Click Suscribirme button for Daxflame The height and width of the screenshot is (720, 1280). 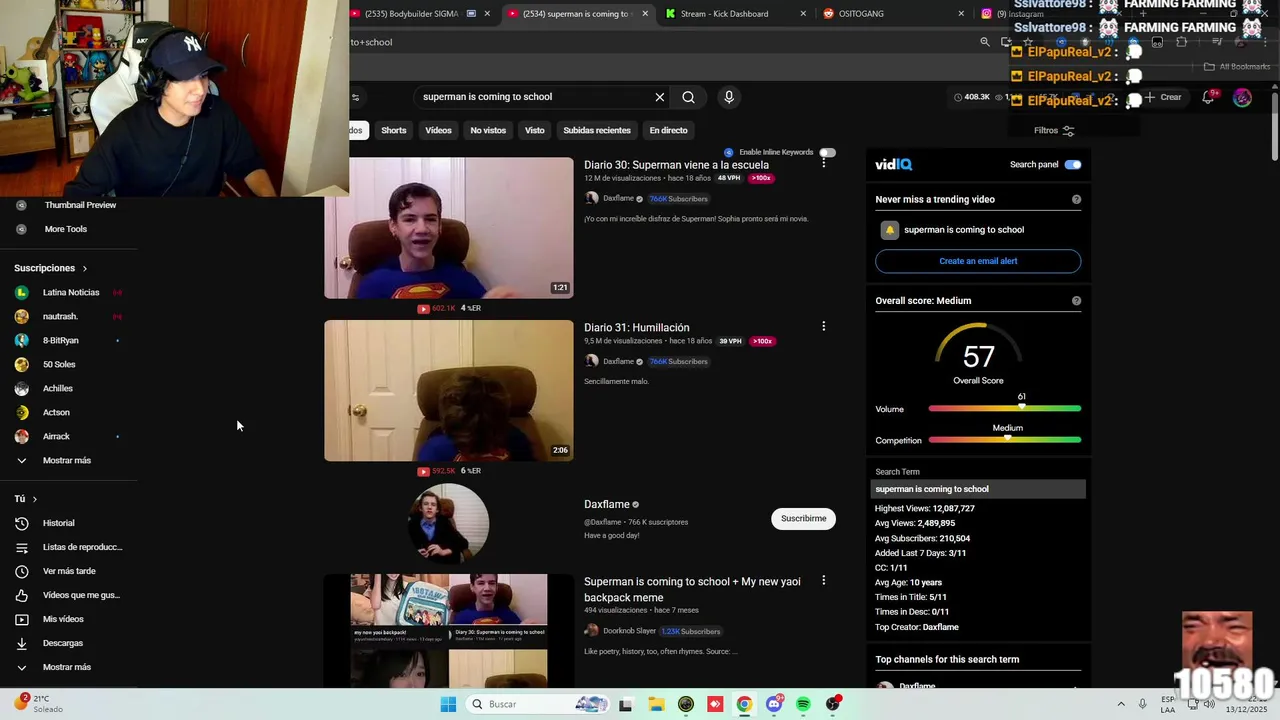[803, 518]
